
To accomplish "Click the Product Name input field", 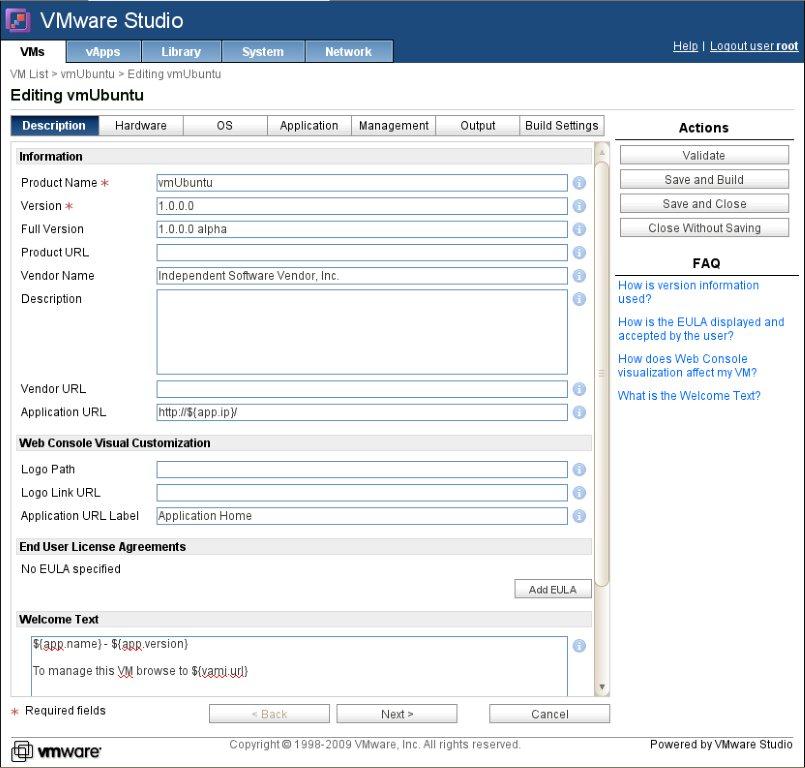I will [x=362, y=183].
